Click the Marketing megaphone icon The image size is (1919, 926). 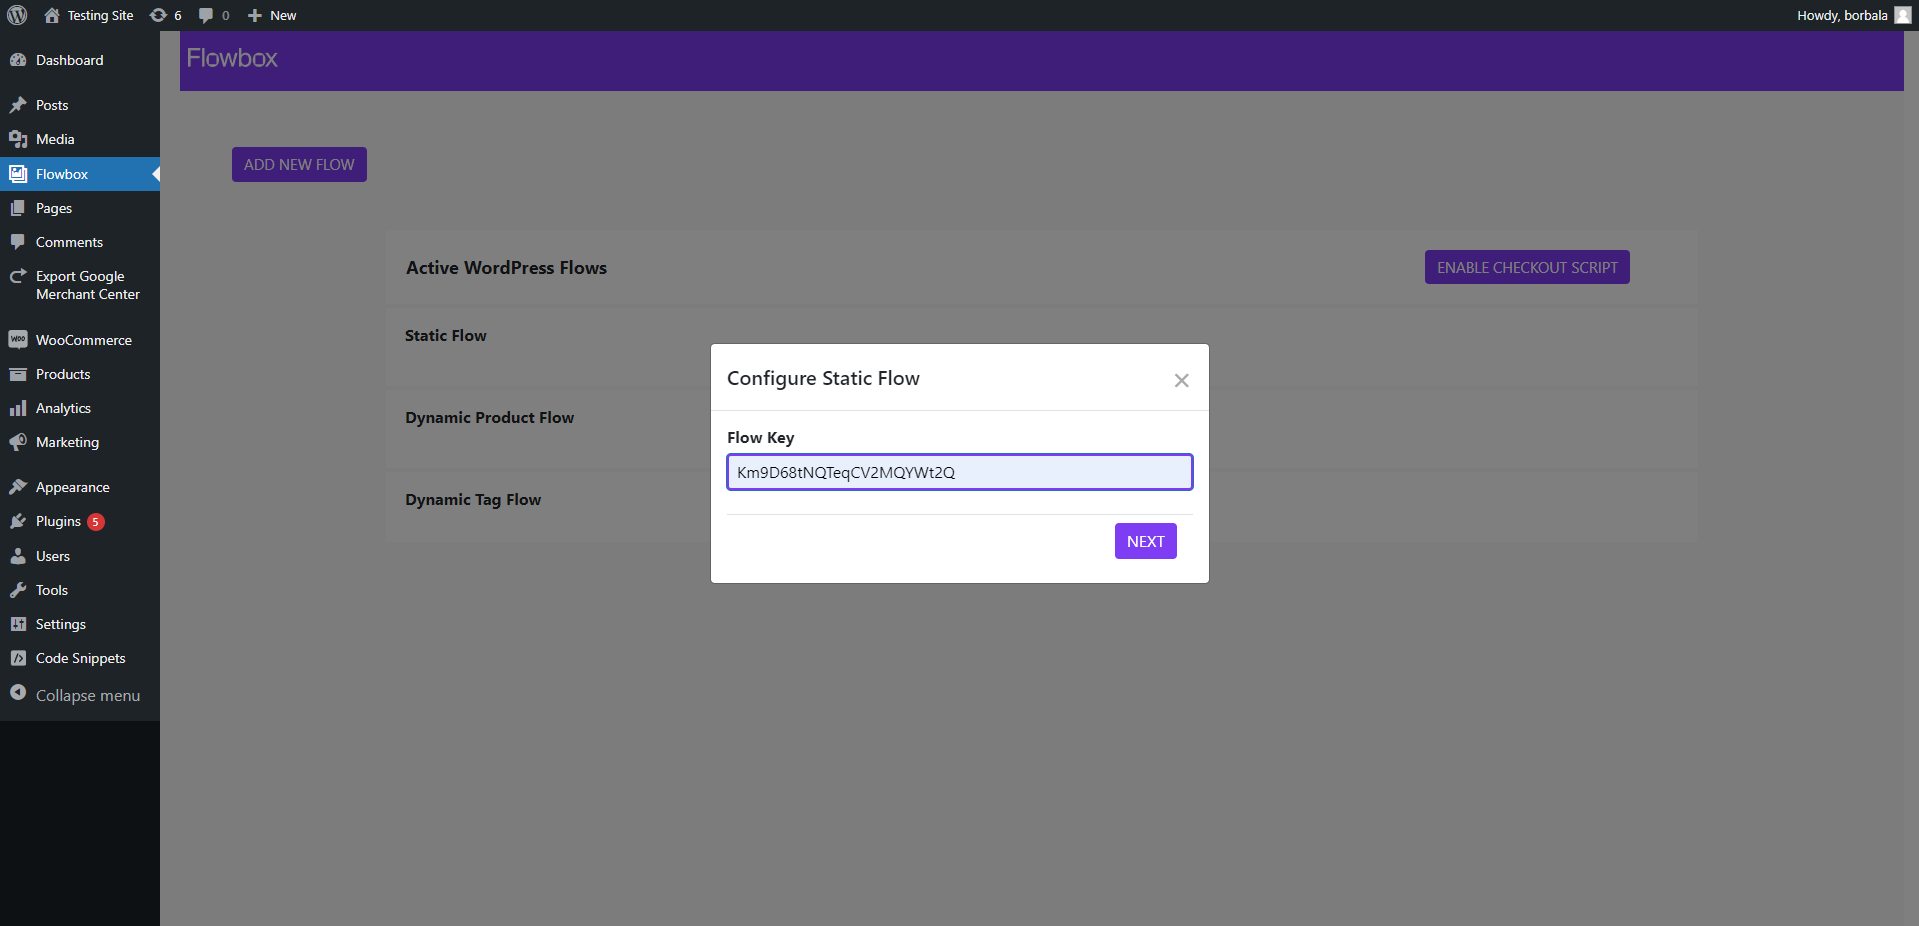[x=18, y=442]
